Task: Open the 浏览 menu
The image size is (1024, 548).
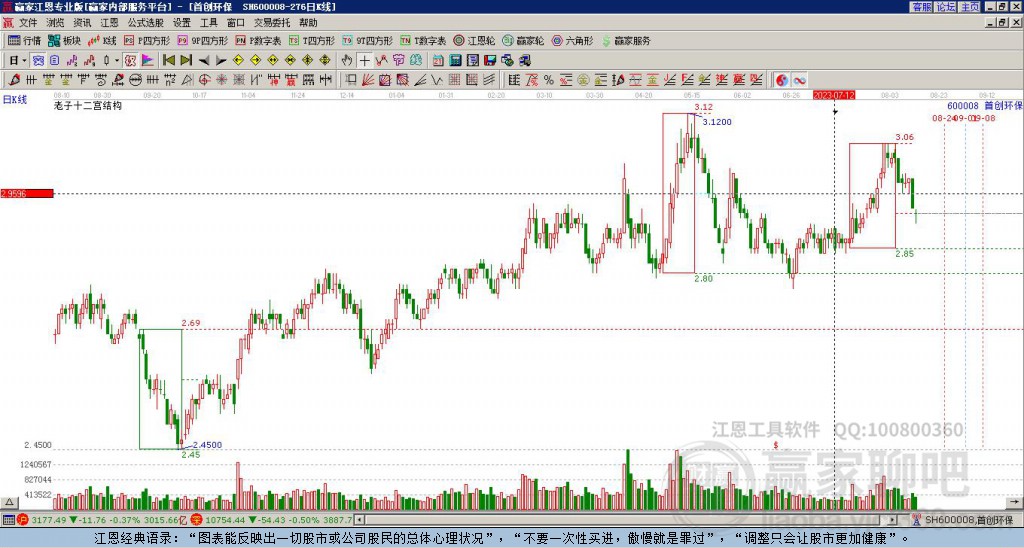Action: [x=56, y=23]
